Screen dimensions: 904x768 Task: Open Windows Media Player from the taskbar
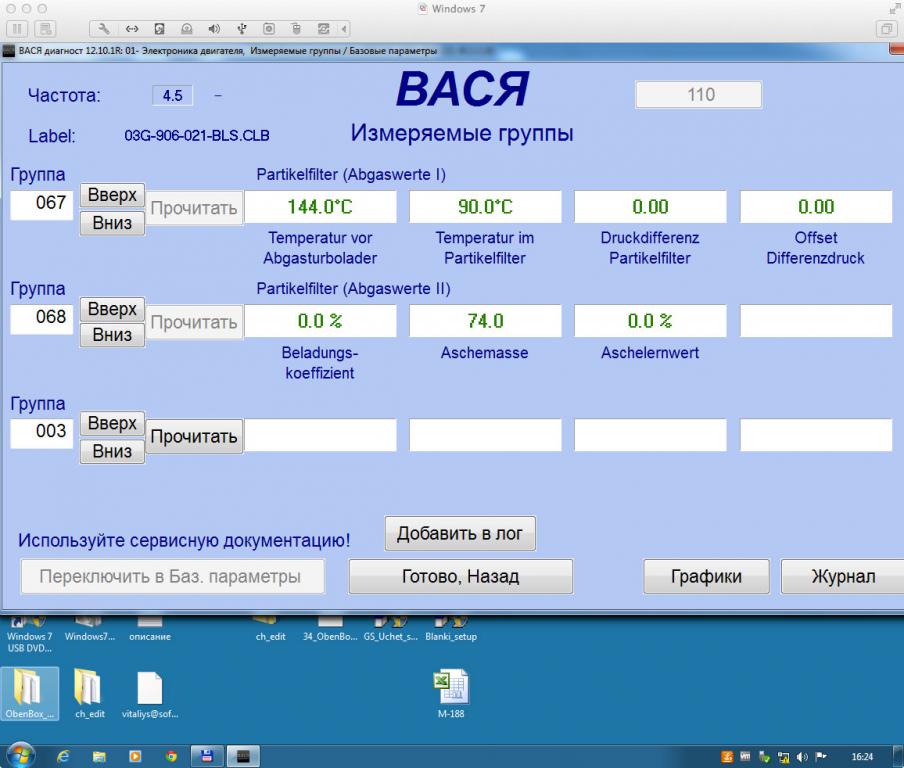click(135, 756)
